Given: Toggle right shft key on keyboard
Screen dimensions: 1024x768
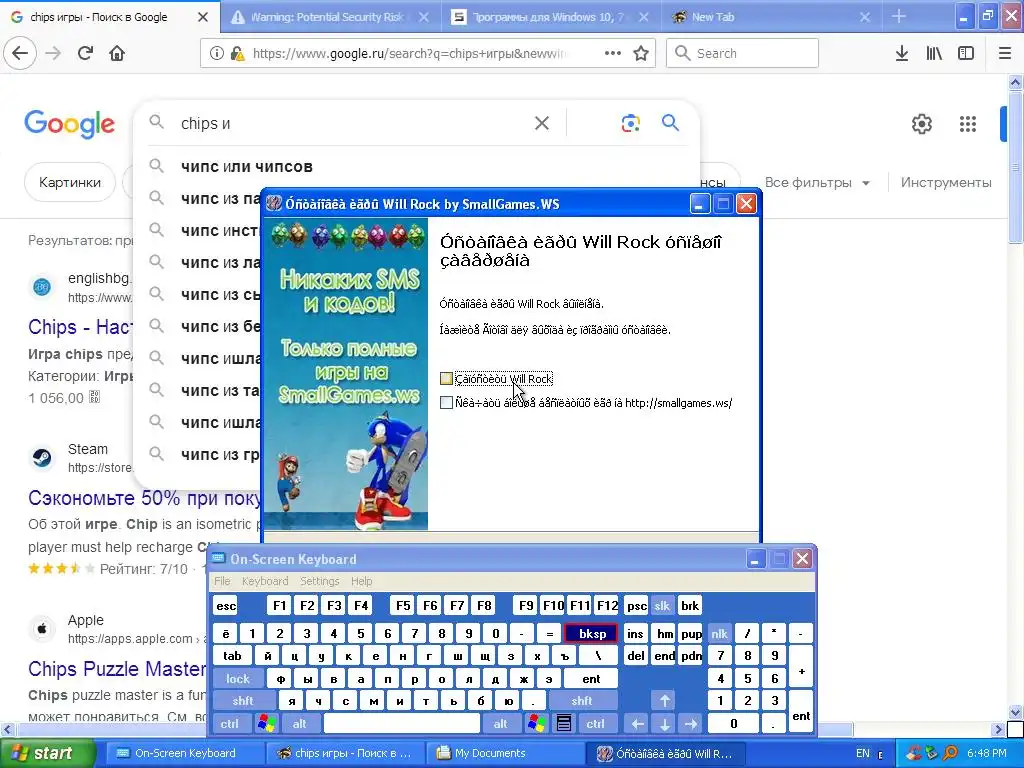Looking at the screenshot, I should pos(582,701).
